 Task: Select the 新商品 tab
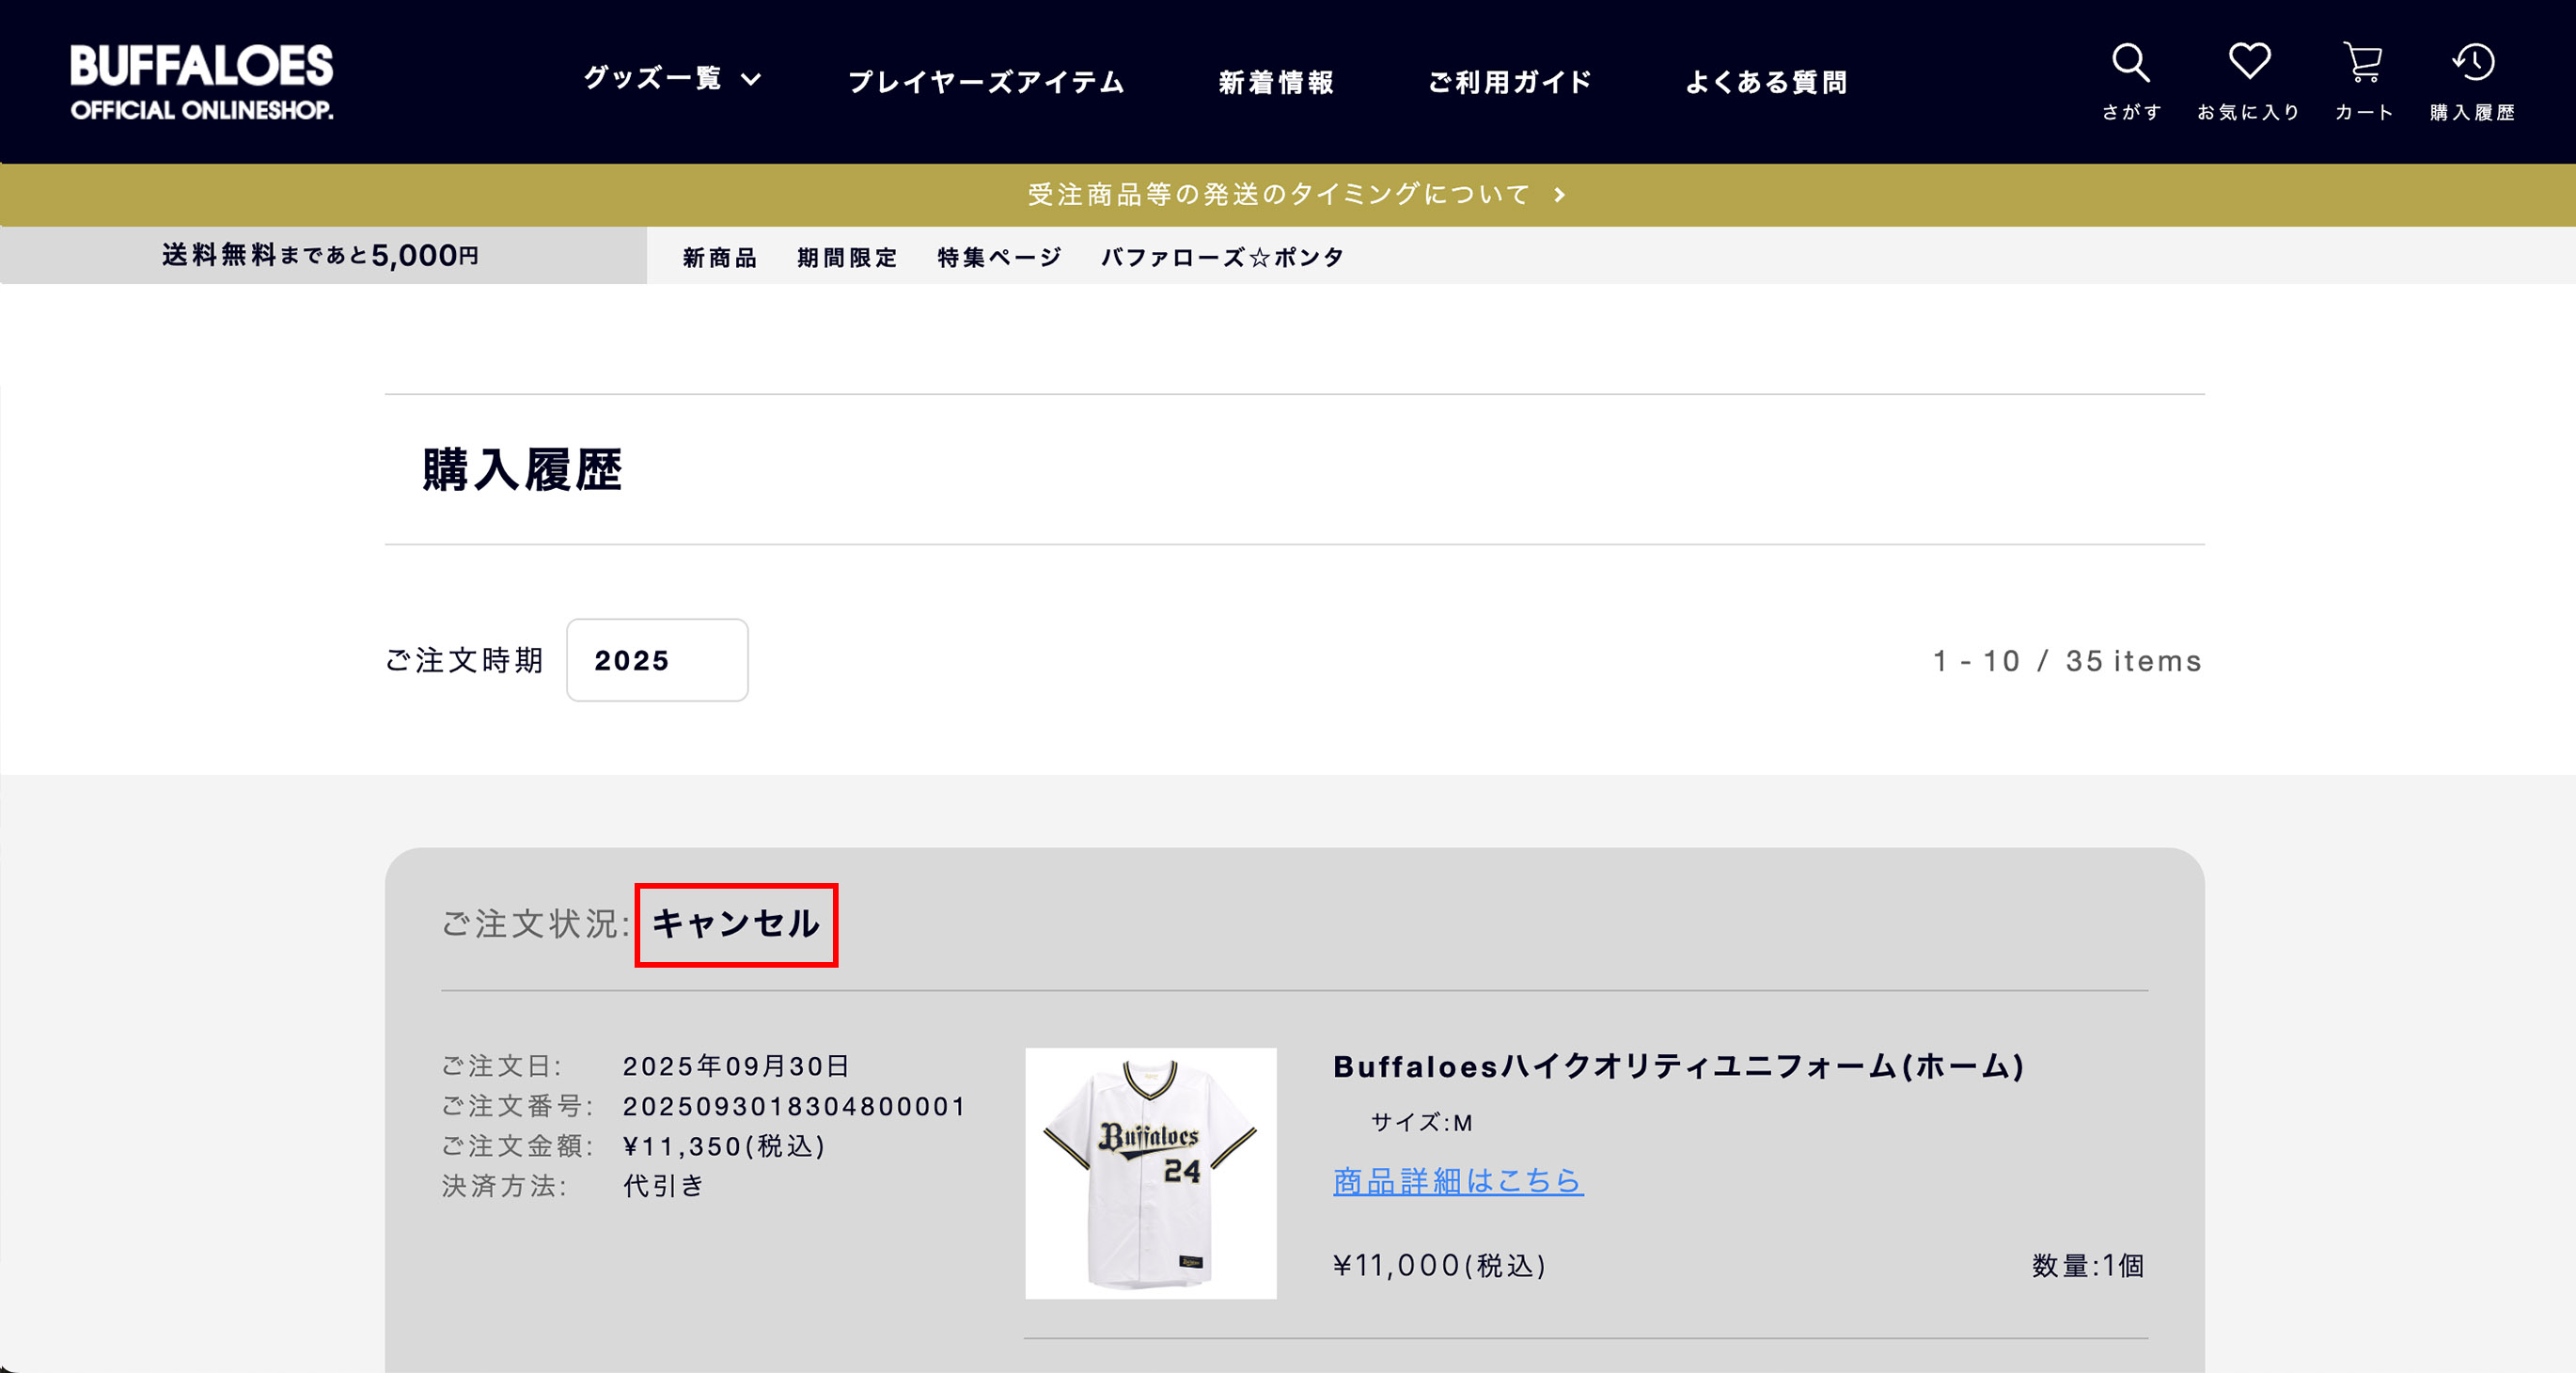click(x=720, y=258)
